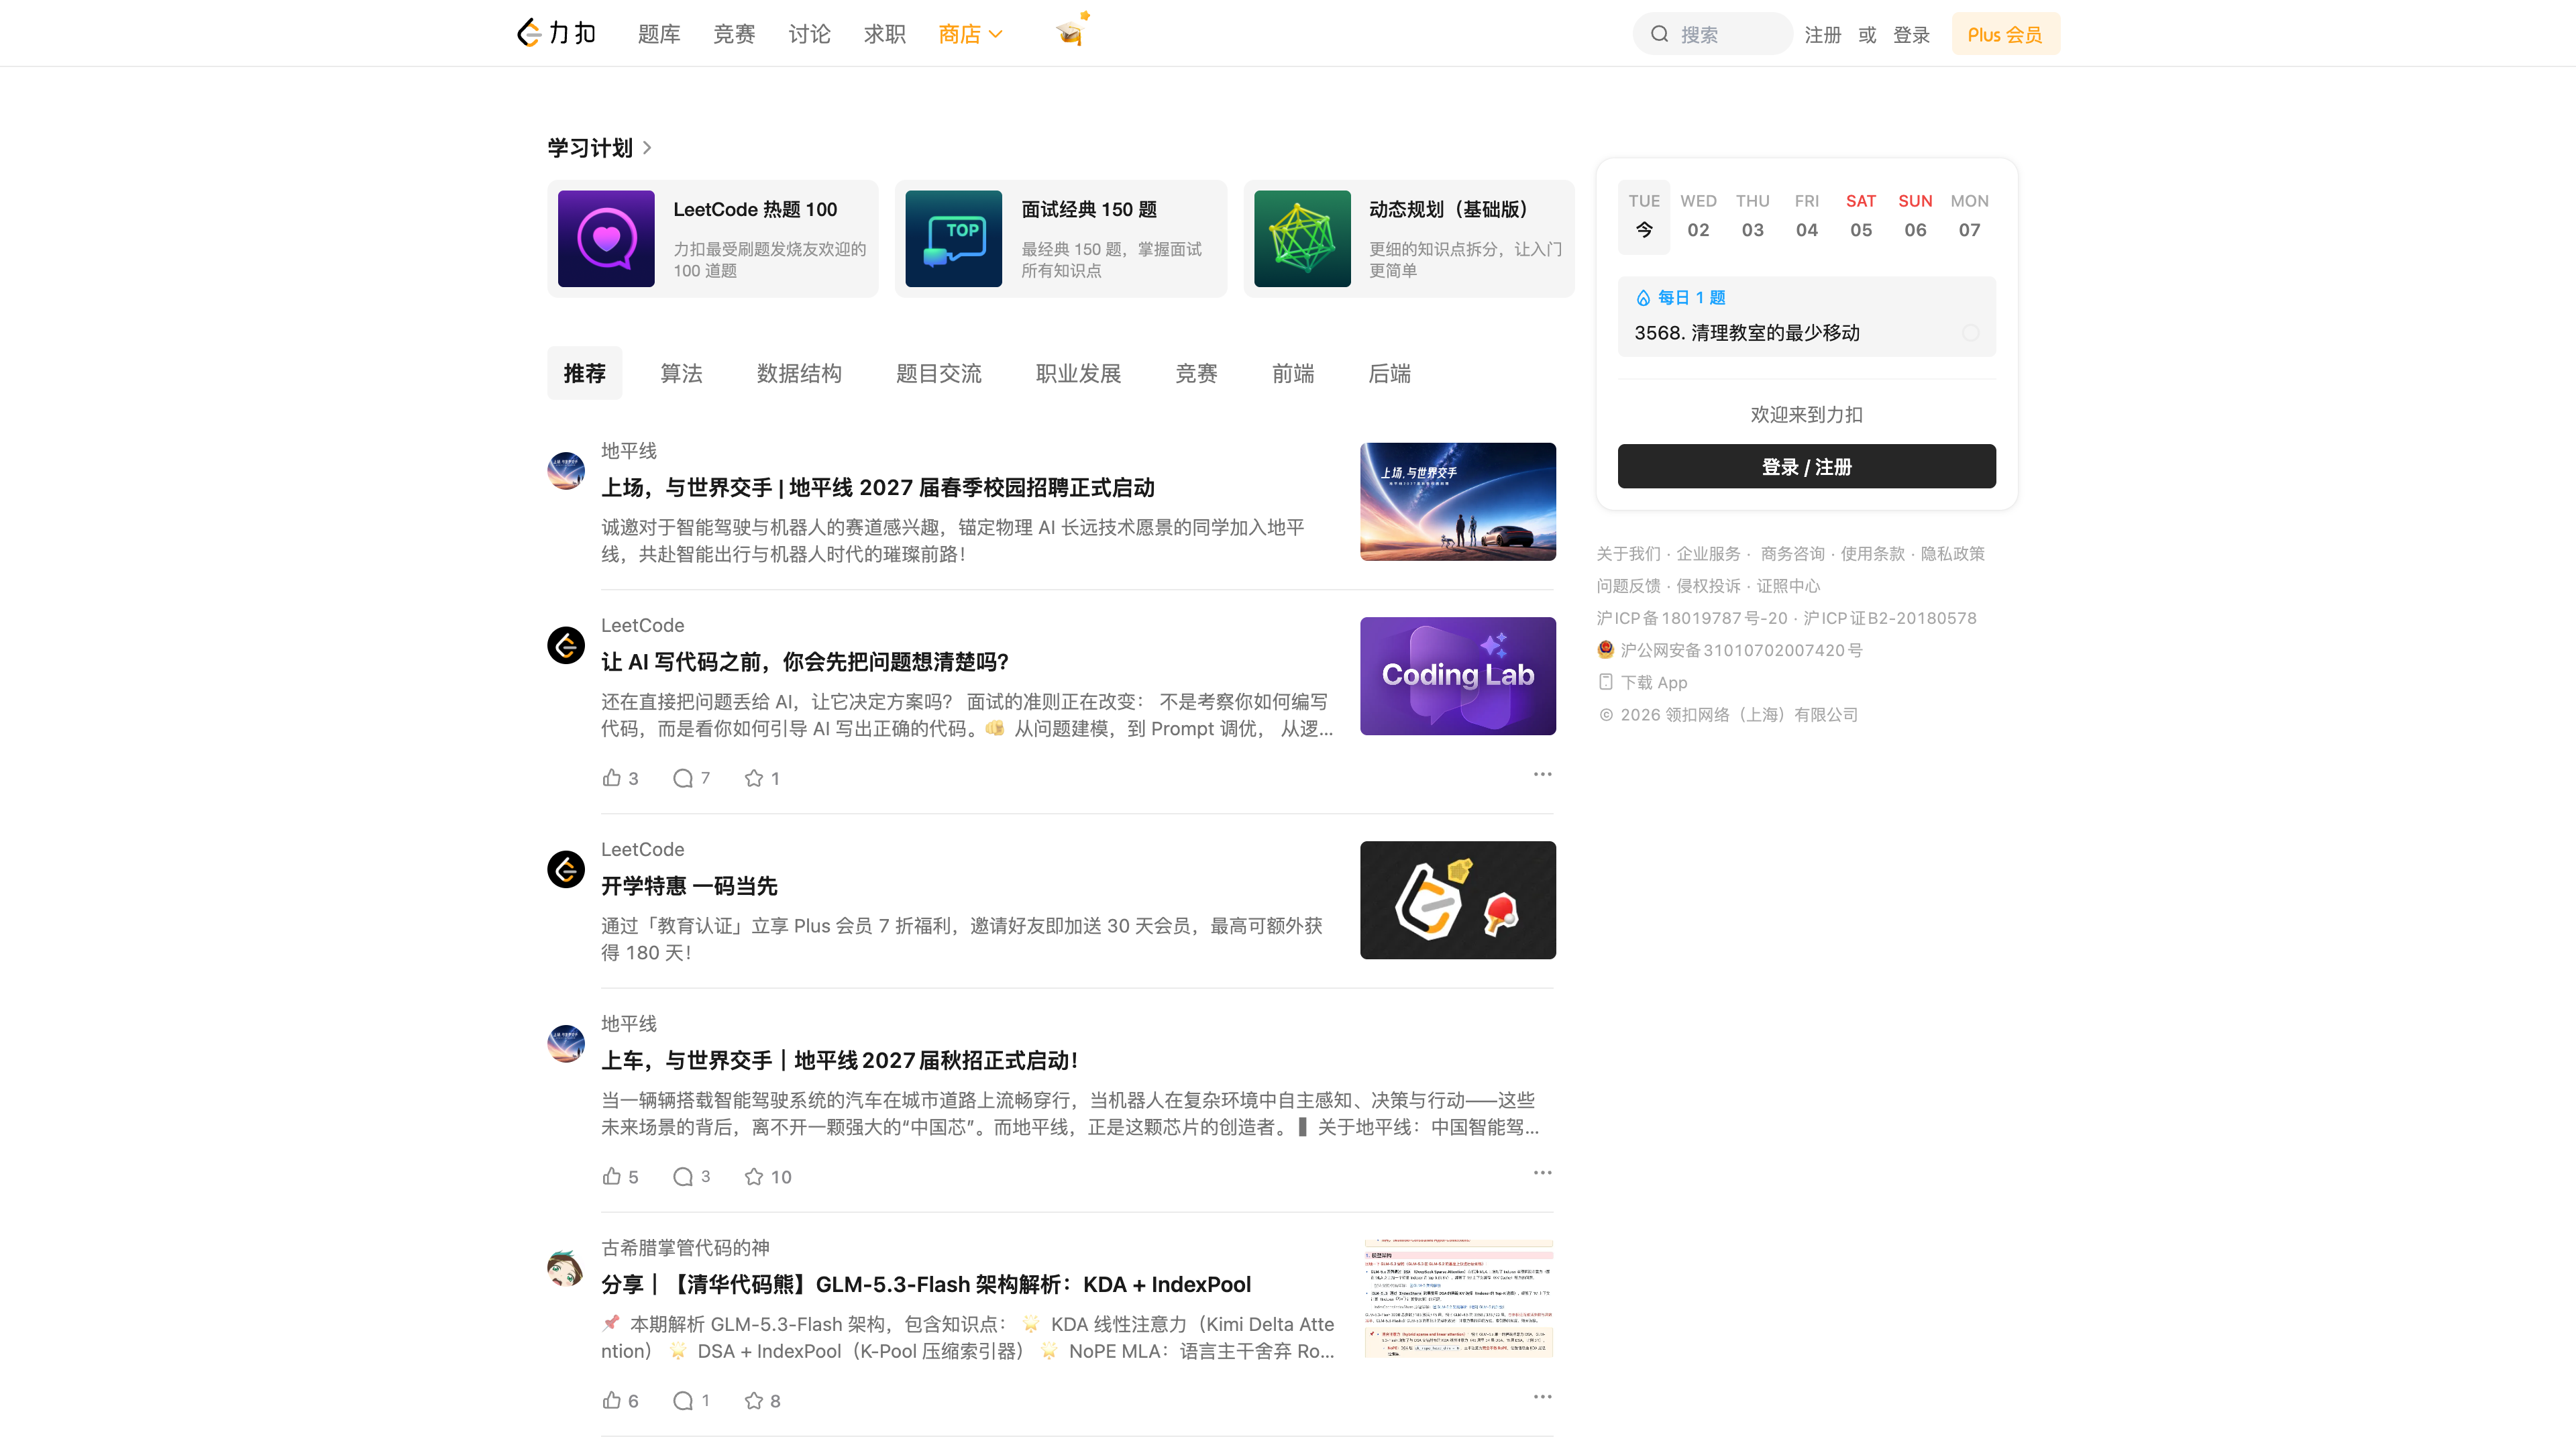Click the graduation cap gift icon

pos(1071,31)
